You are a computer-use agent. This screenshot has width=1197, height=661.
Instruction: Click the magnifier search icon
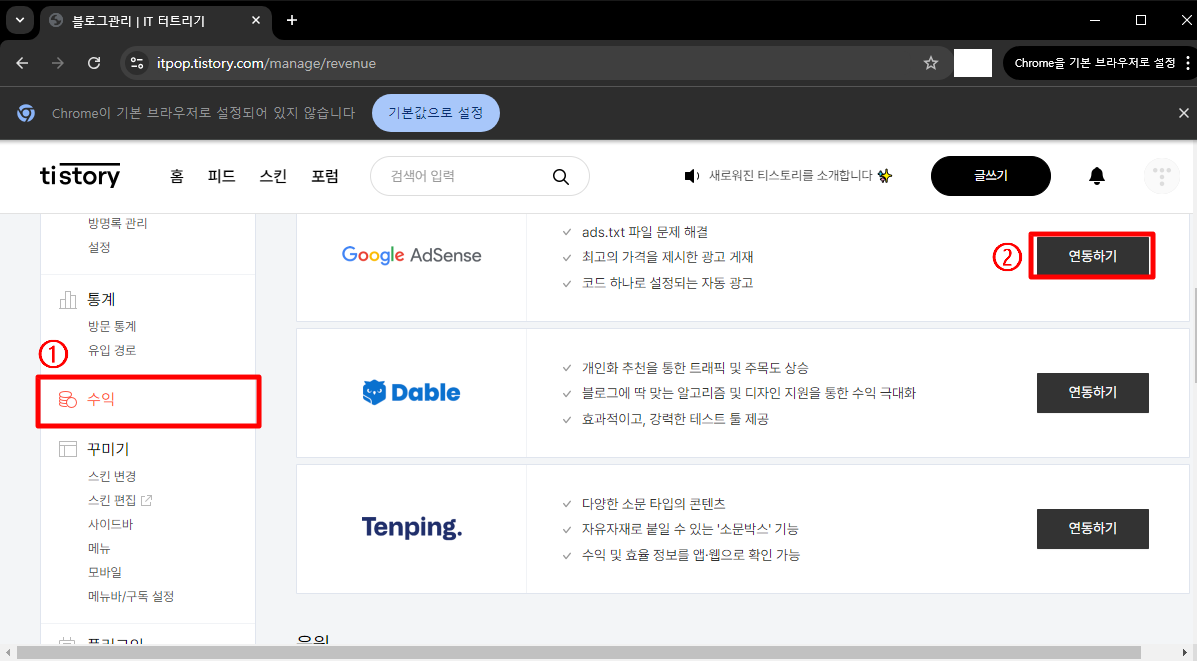click(561, 177)
